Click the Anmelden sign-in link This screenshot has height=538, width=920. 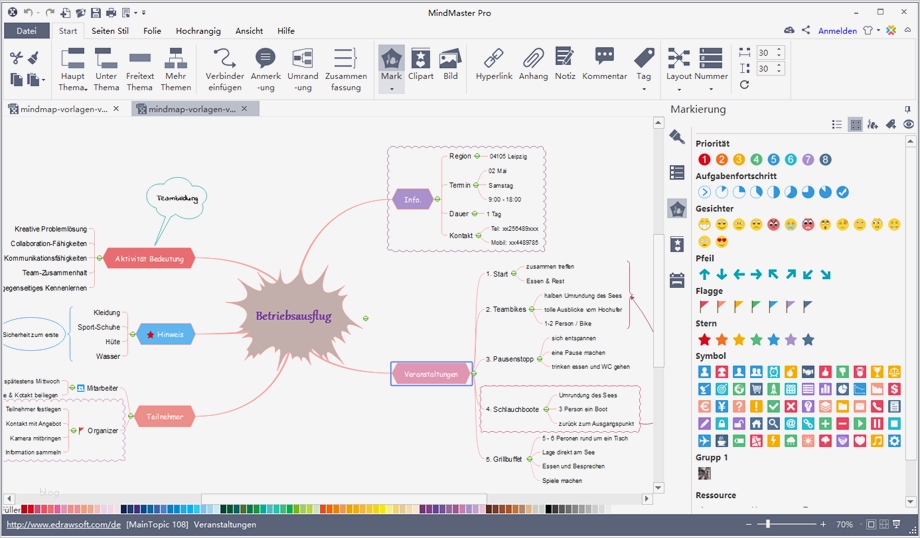click(x=837, y=31)
